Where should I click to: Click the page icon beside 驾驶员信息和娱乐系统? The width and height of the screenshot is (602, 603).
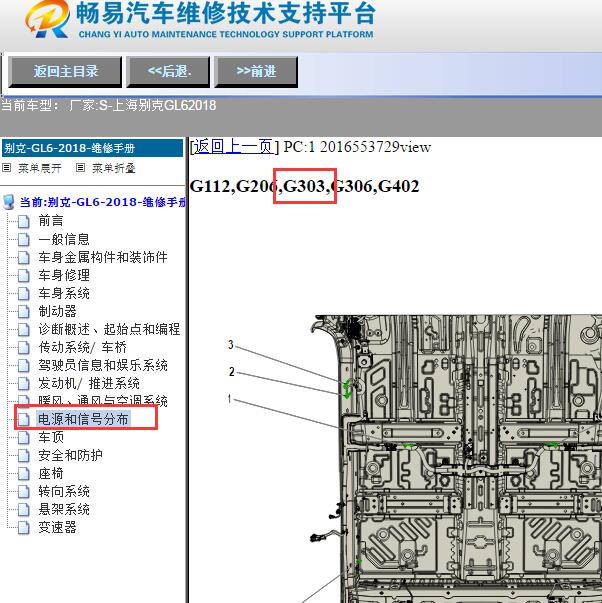(x=24, y=366)
